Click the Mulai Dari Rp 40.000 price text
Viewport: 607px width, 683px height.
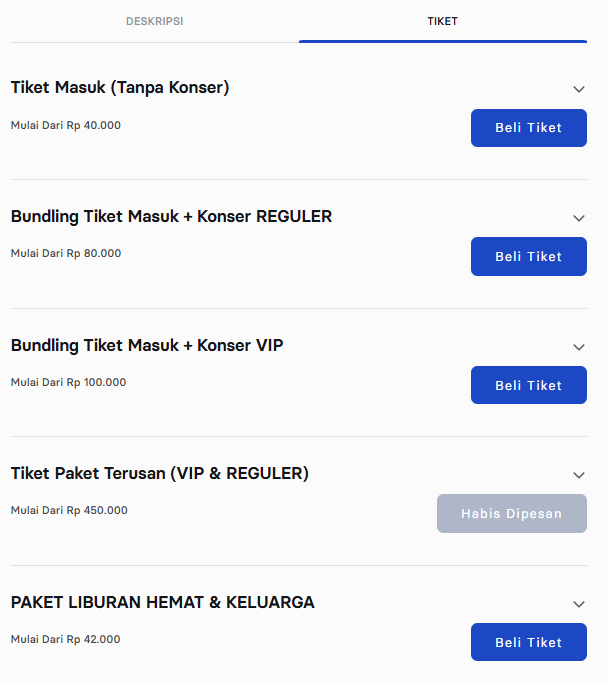pos(66,125)
